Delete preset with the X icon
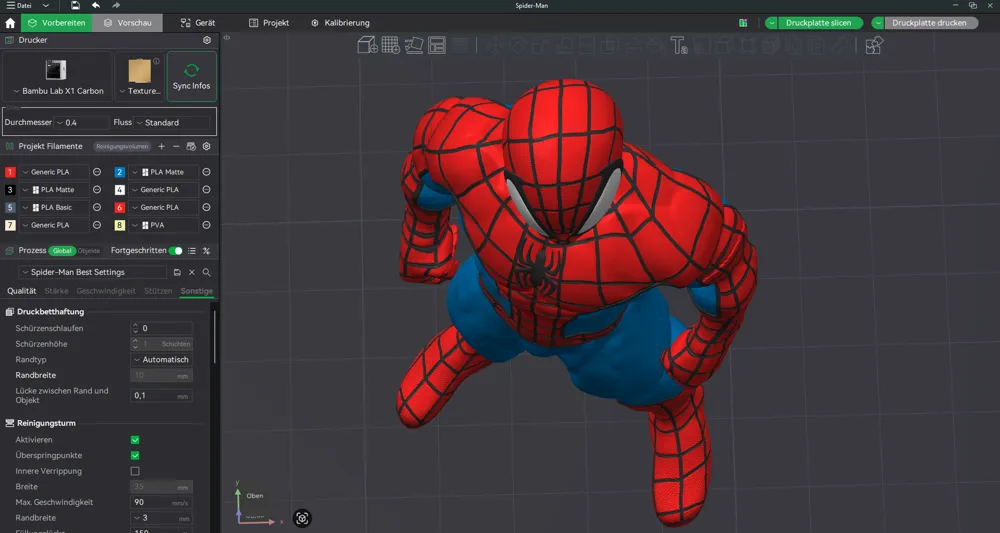1000x533 pixels. pyautogui.click(x=192, y=272)
